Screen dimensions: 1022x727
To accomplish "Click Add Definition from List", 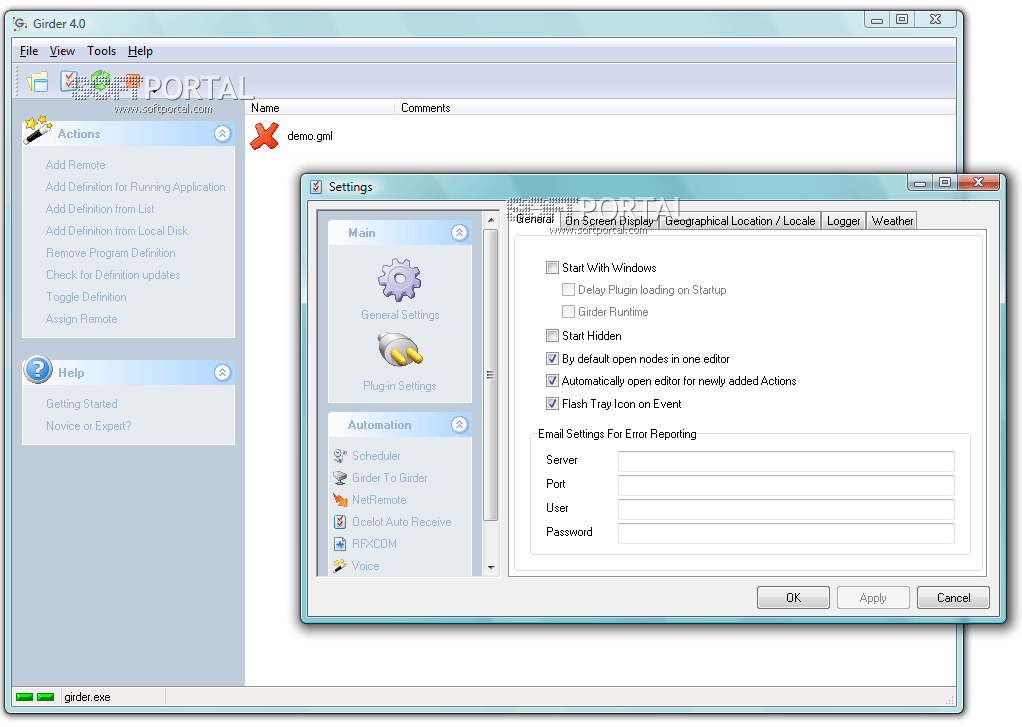I will coord(100,209).
